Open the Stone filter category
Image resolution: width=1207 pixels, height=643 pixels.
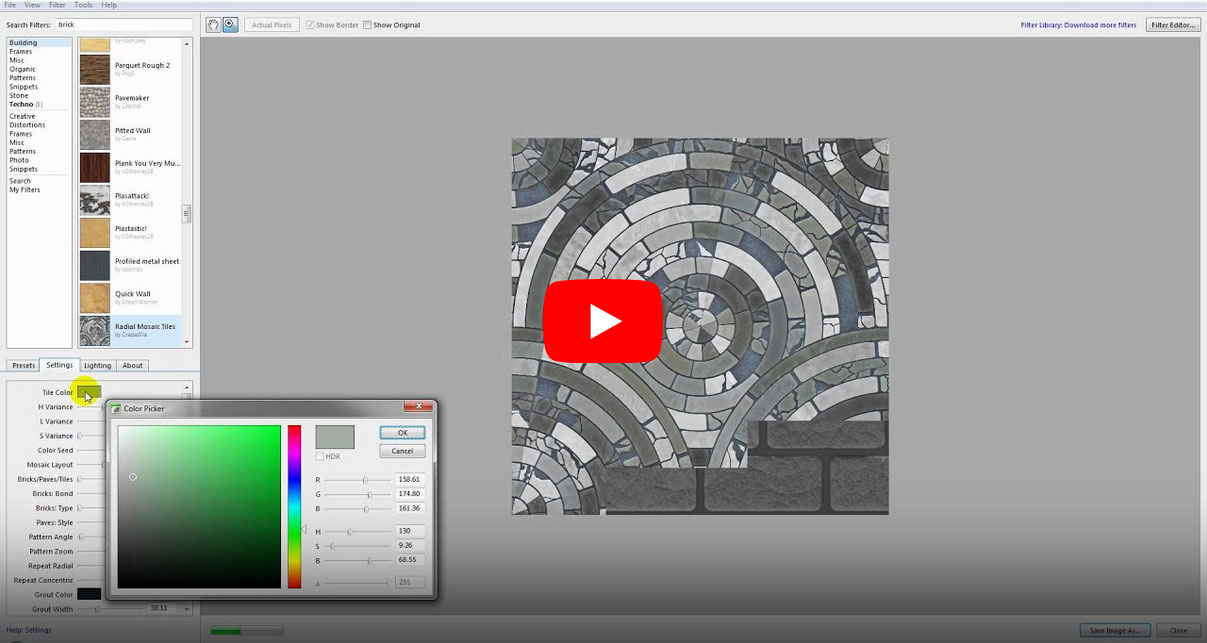pos(19,96)
